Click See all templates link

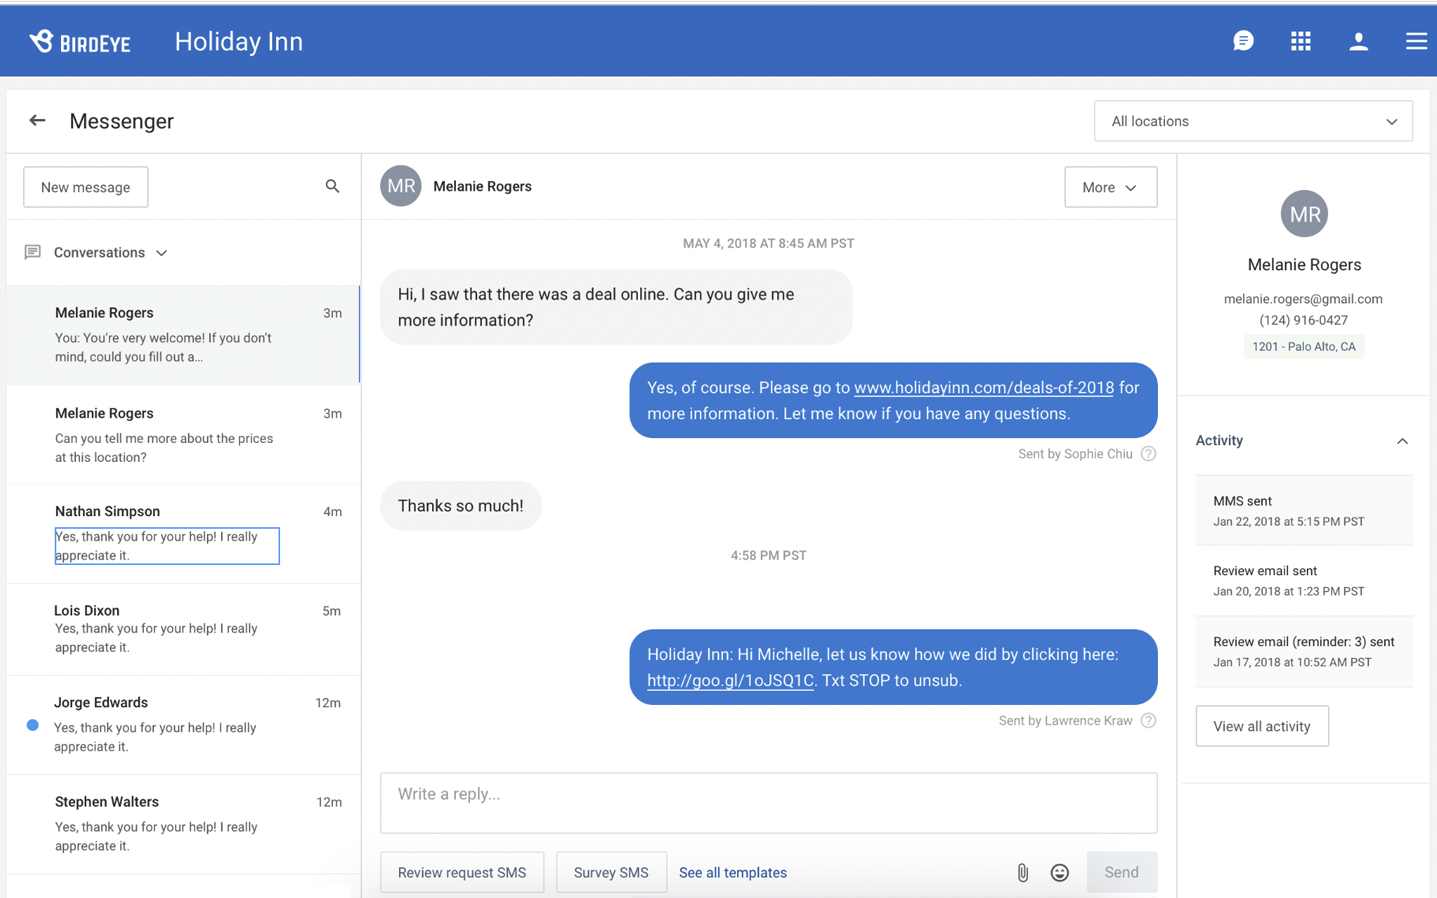coord(732,873)
